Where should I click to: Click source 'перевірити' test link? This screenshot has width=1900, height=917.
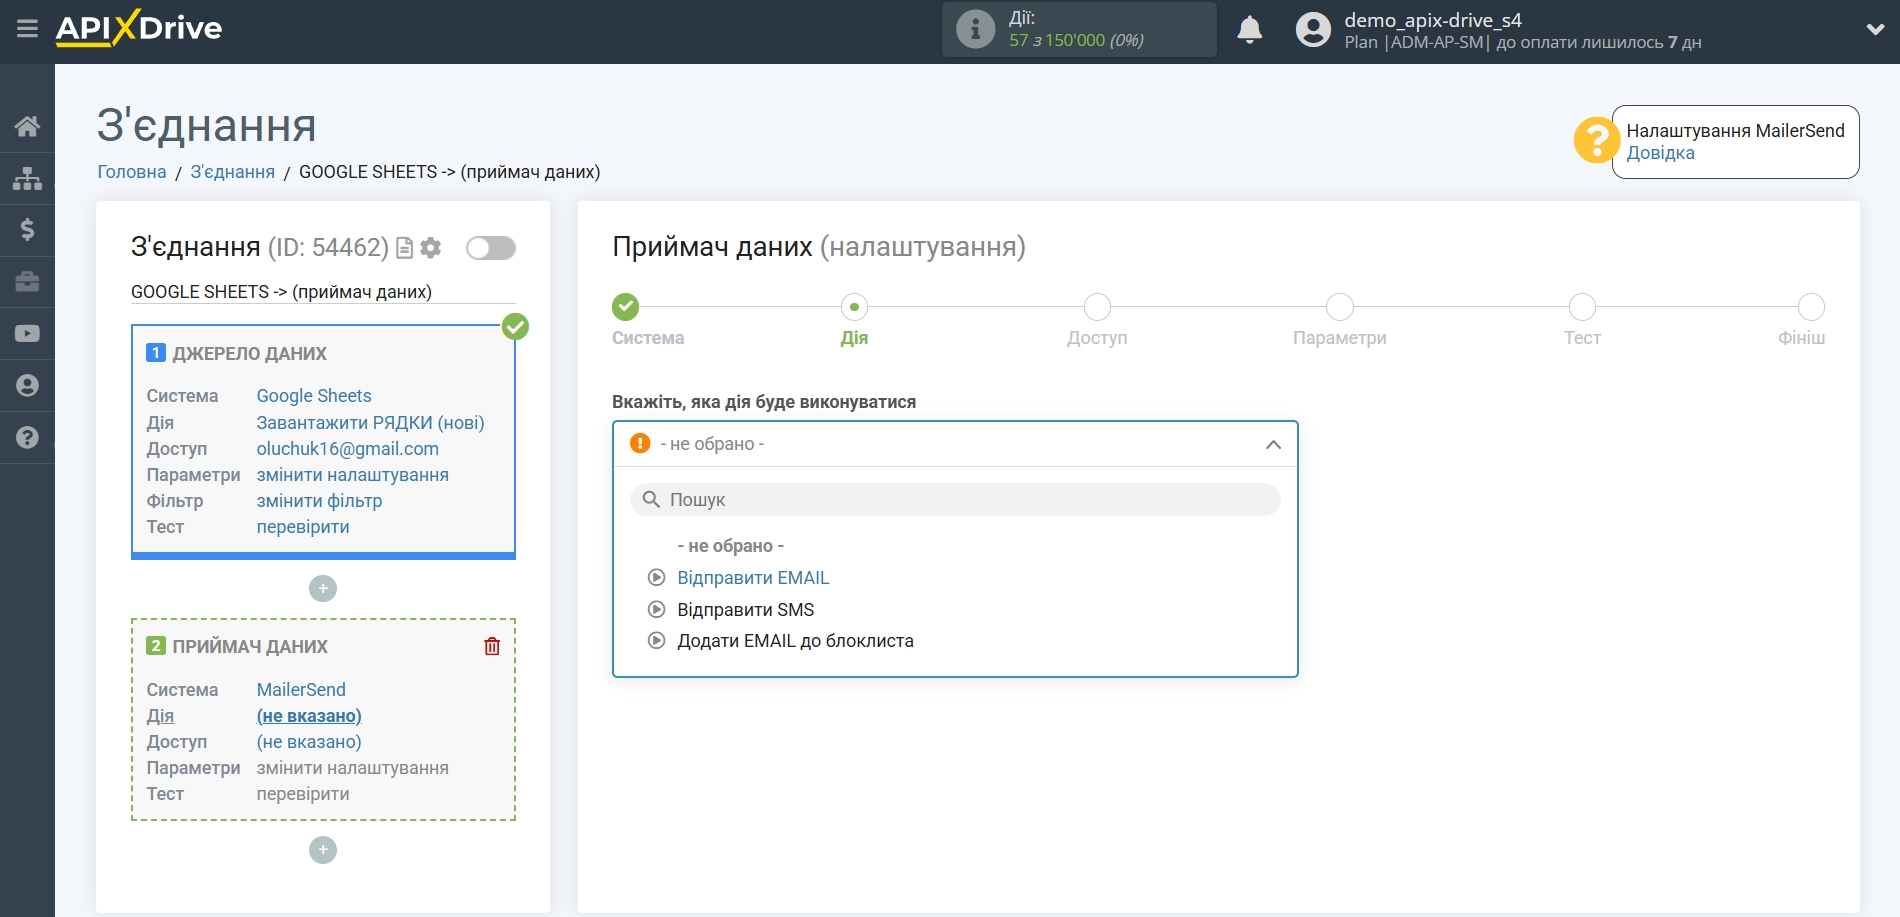click(303, 527)
